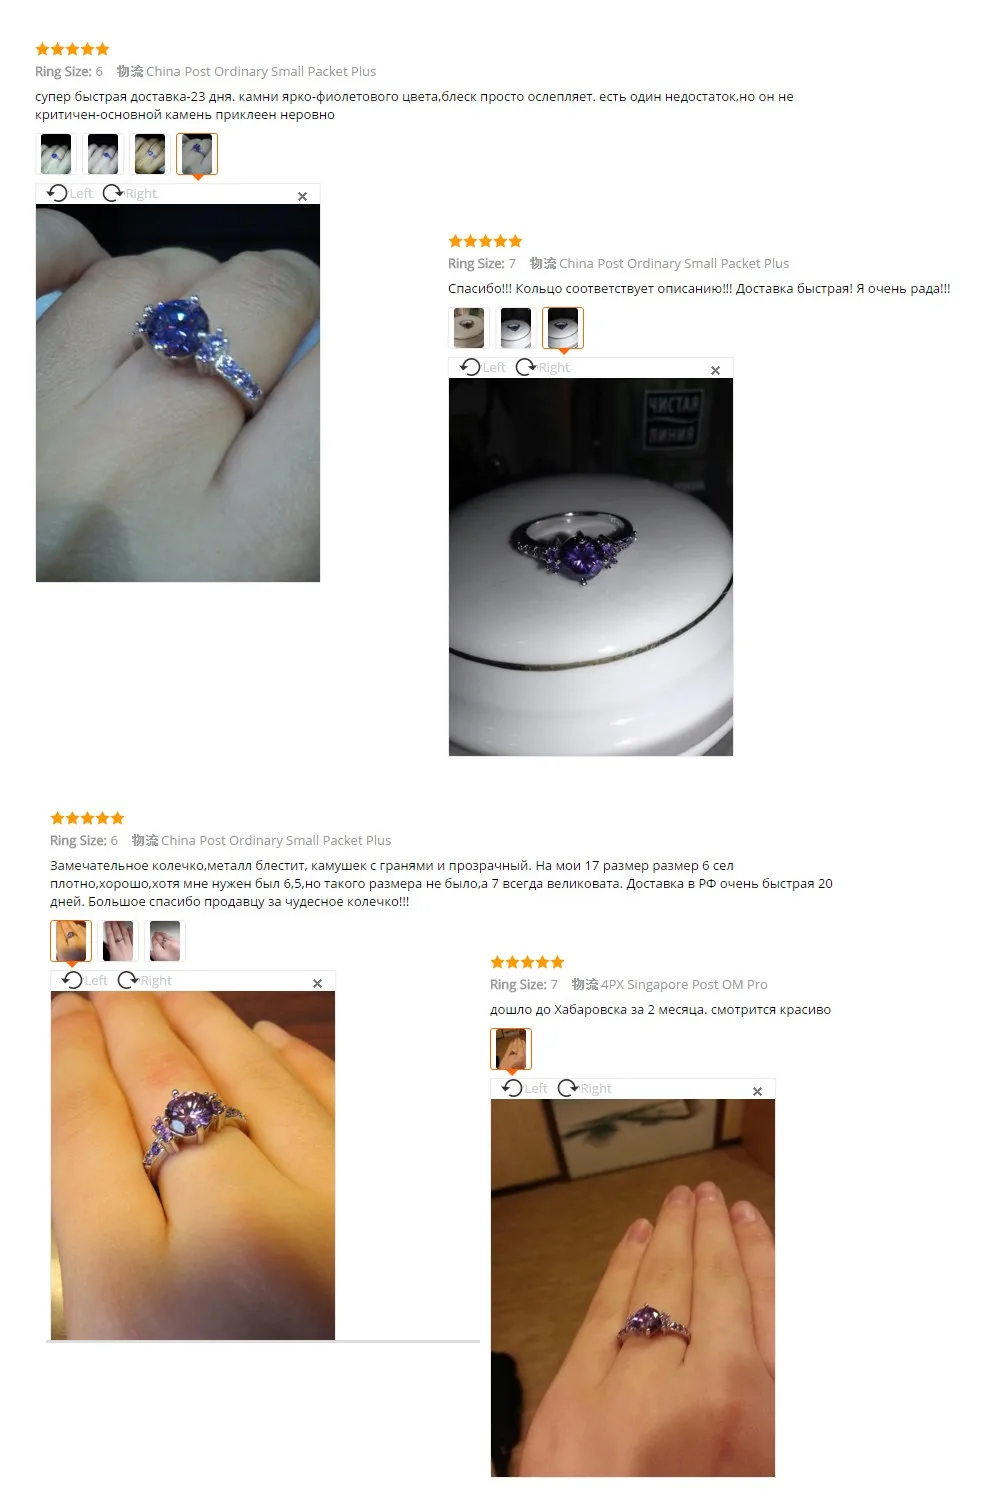
Task: Click the enlarged purple ring on white jar image
Action: 591,567
